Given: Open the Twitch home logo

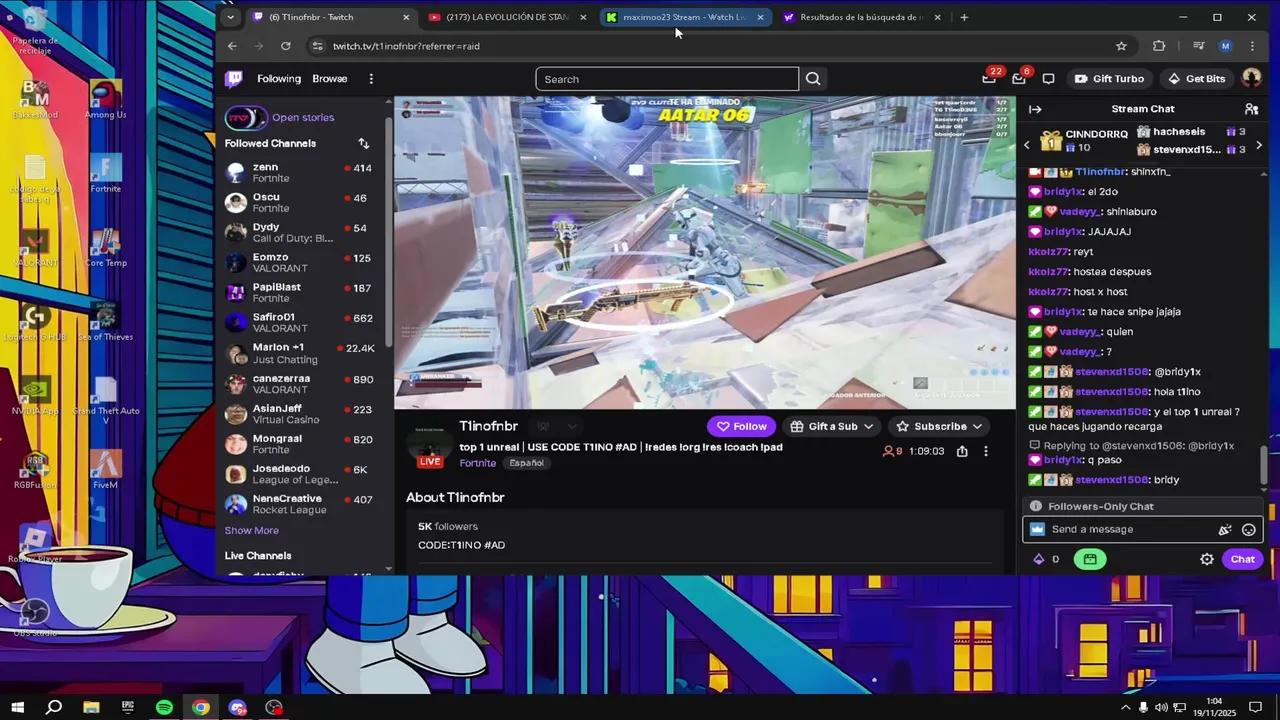Looking at the screenshot, I should (233, 79).
